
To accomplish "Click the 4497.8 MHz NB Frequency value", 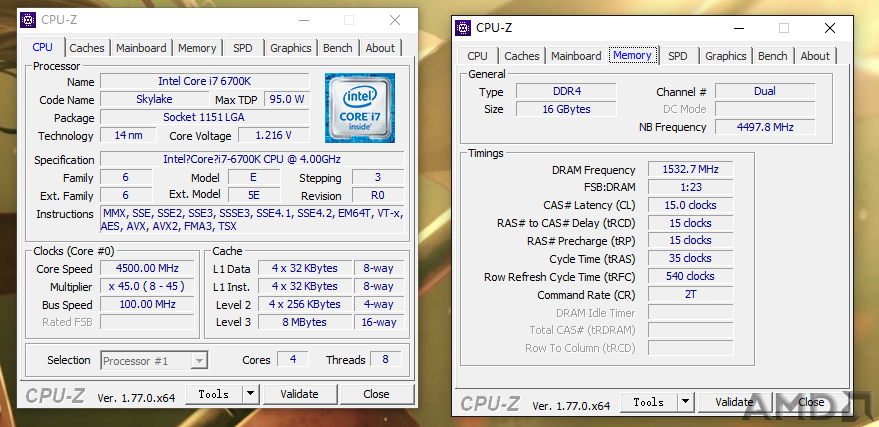I will tap(765, 127).
